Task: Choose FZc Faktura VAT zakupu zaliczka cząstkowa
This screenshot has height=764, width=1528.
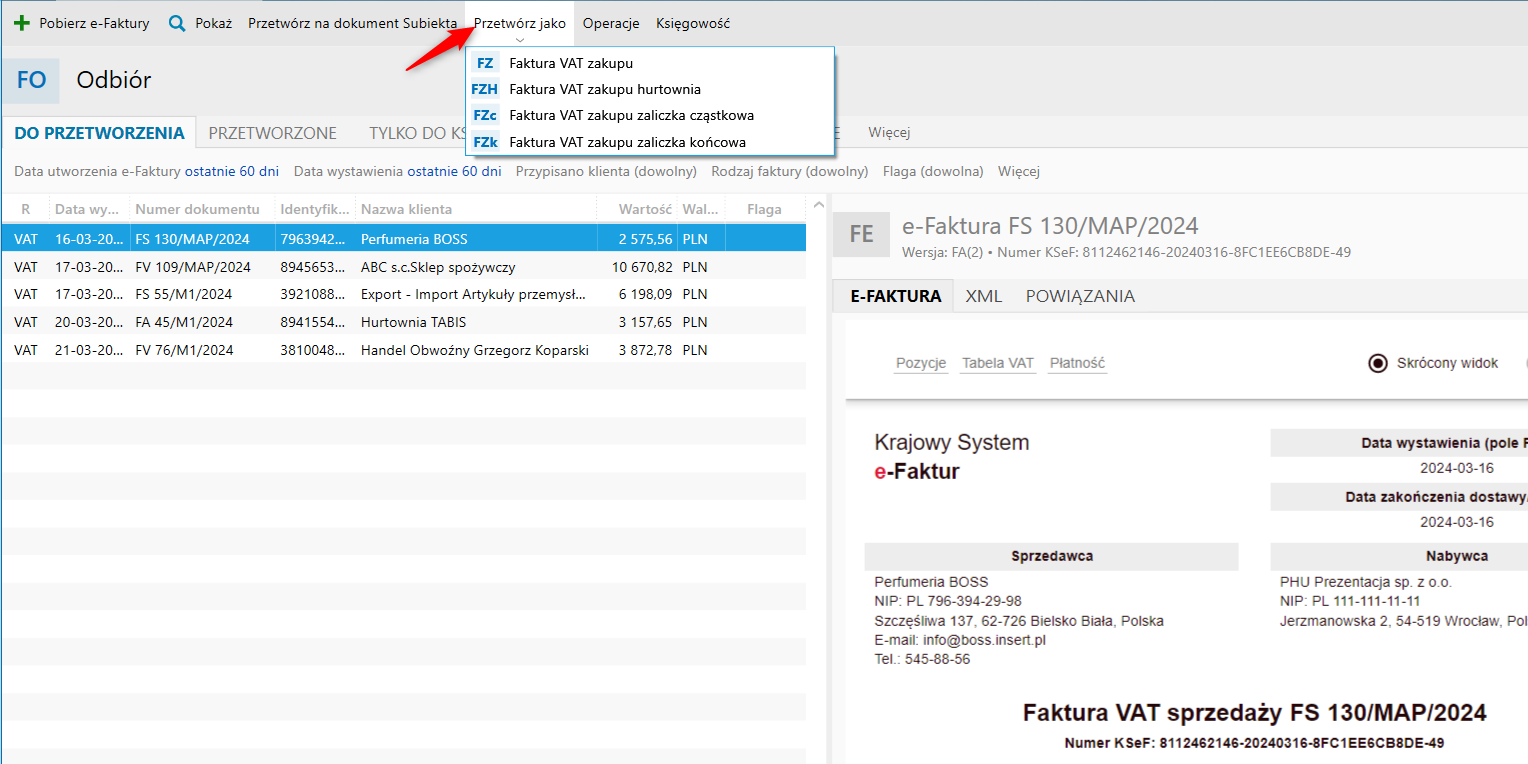Action: [x=650, y=115]
